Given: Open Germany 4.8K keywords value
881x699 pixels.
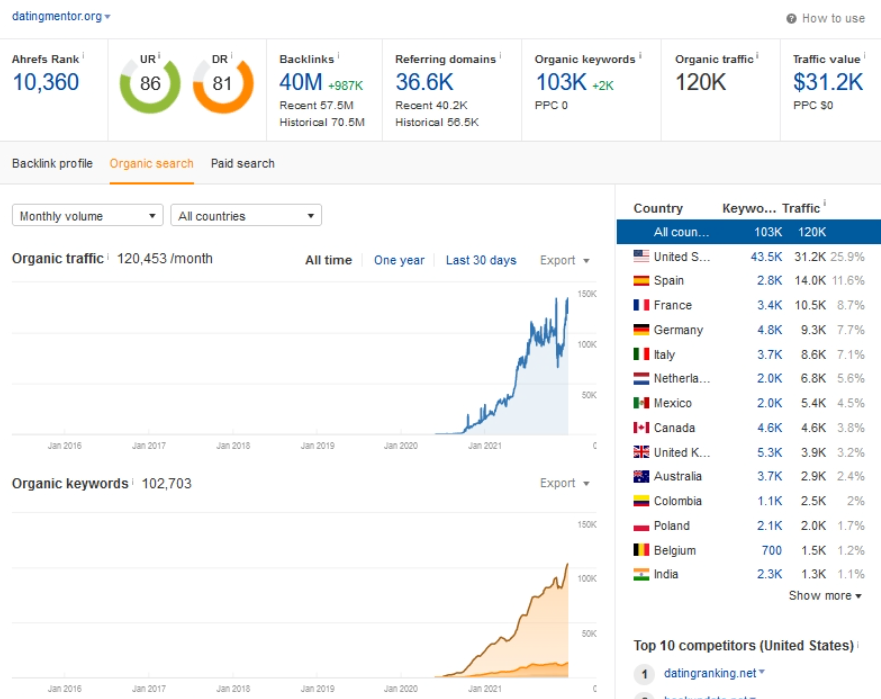Looking at the screenshot, I should pyautogui.click(x=769, y=330).
